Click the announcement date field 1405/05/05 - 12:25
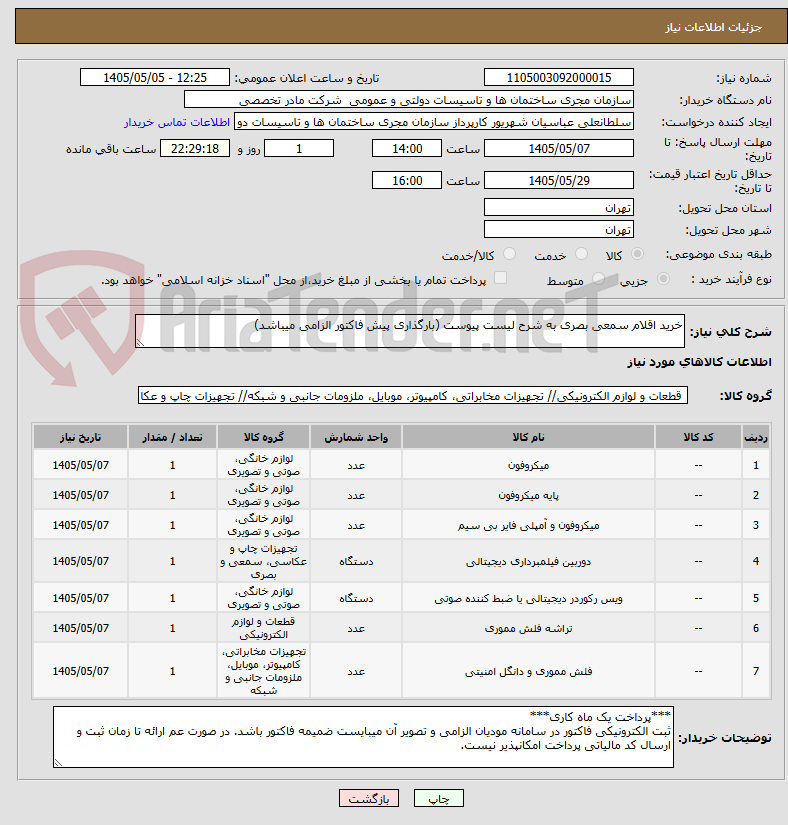Viewport: 788px width, 825px height. pos(155,77)
